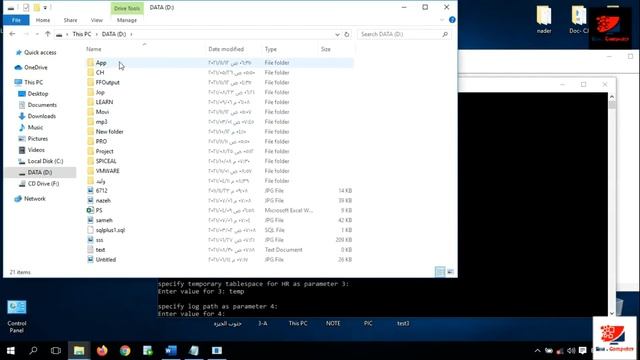The width and height of the screenshot is (640, 360).
Task: Select Quick access in the navigation pane
Action: 40,52
